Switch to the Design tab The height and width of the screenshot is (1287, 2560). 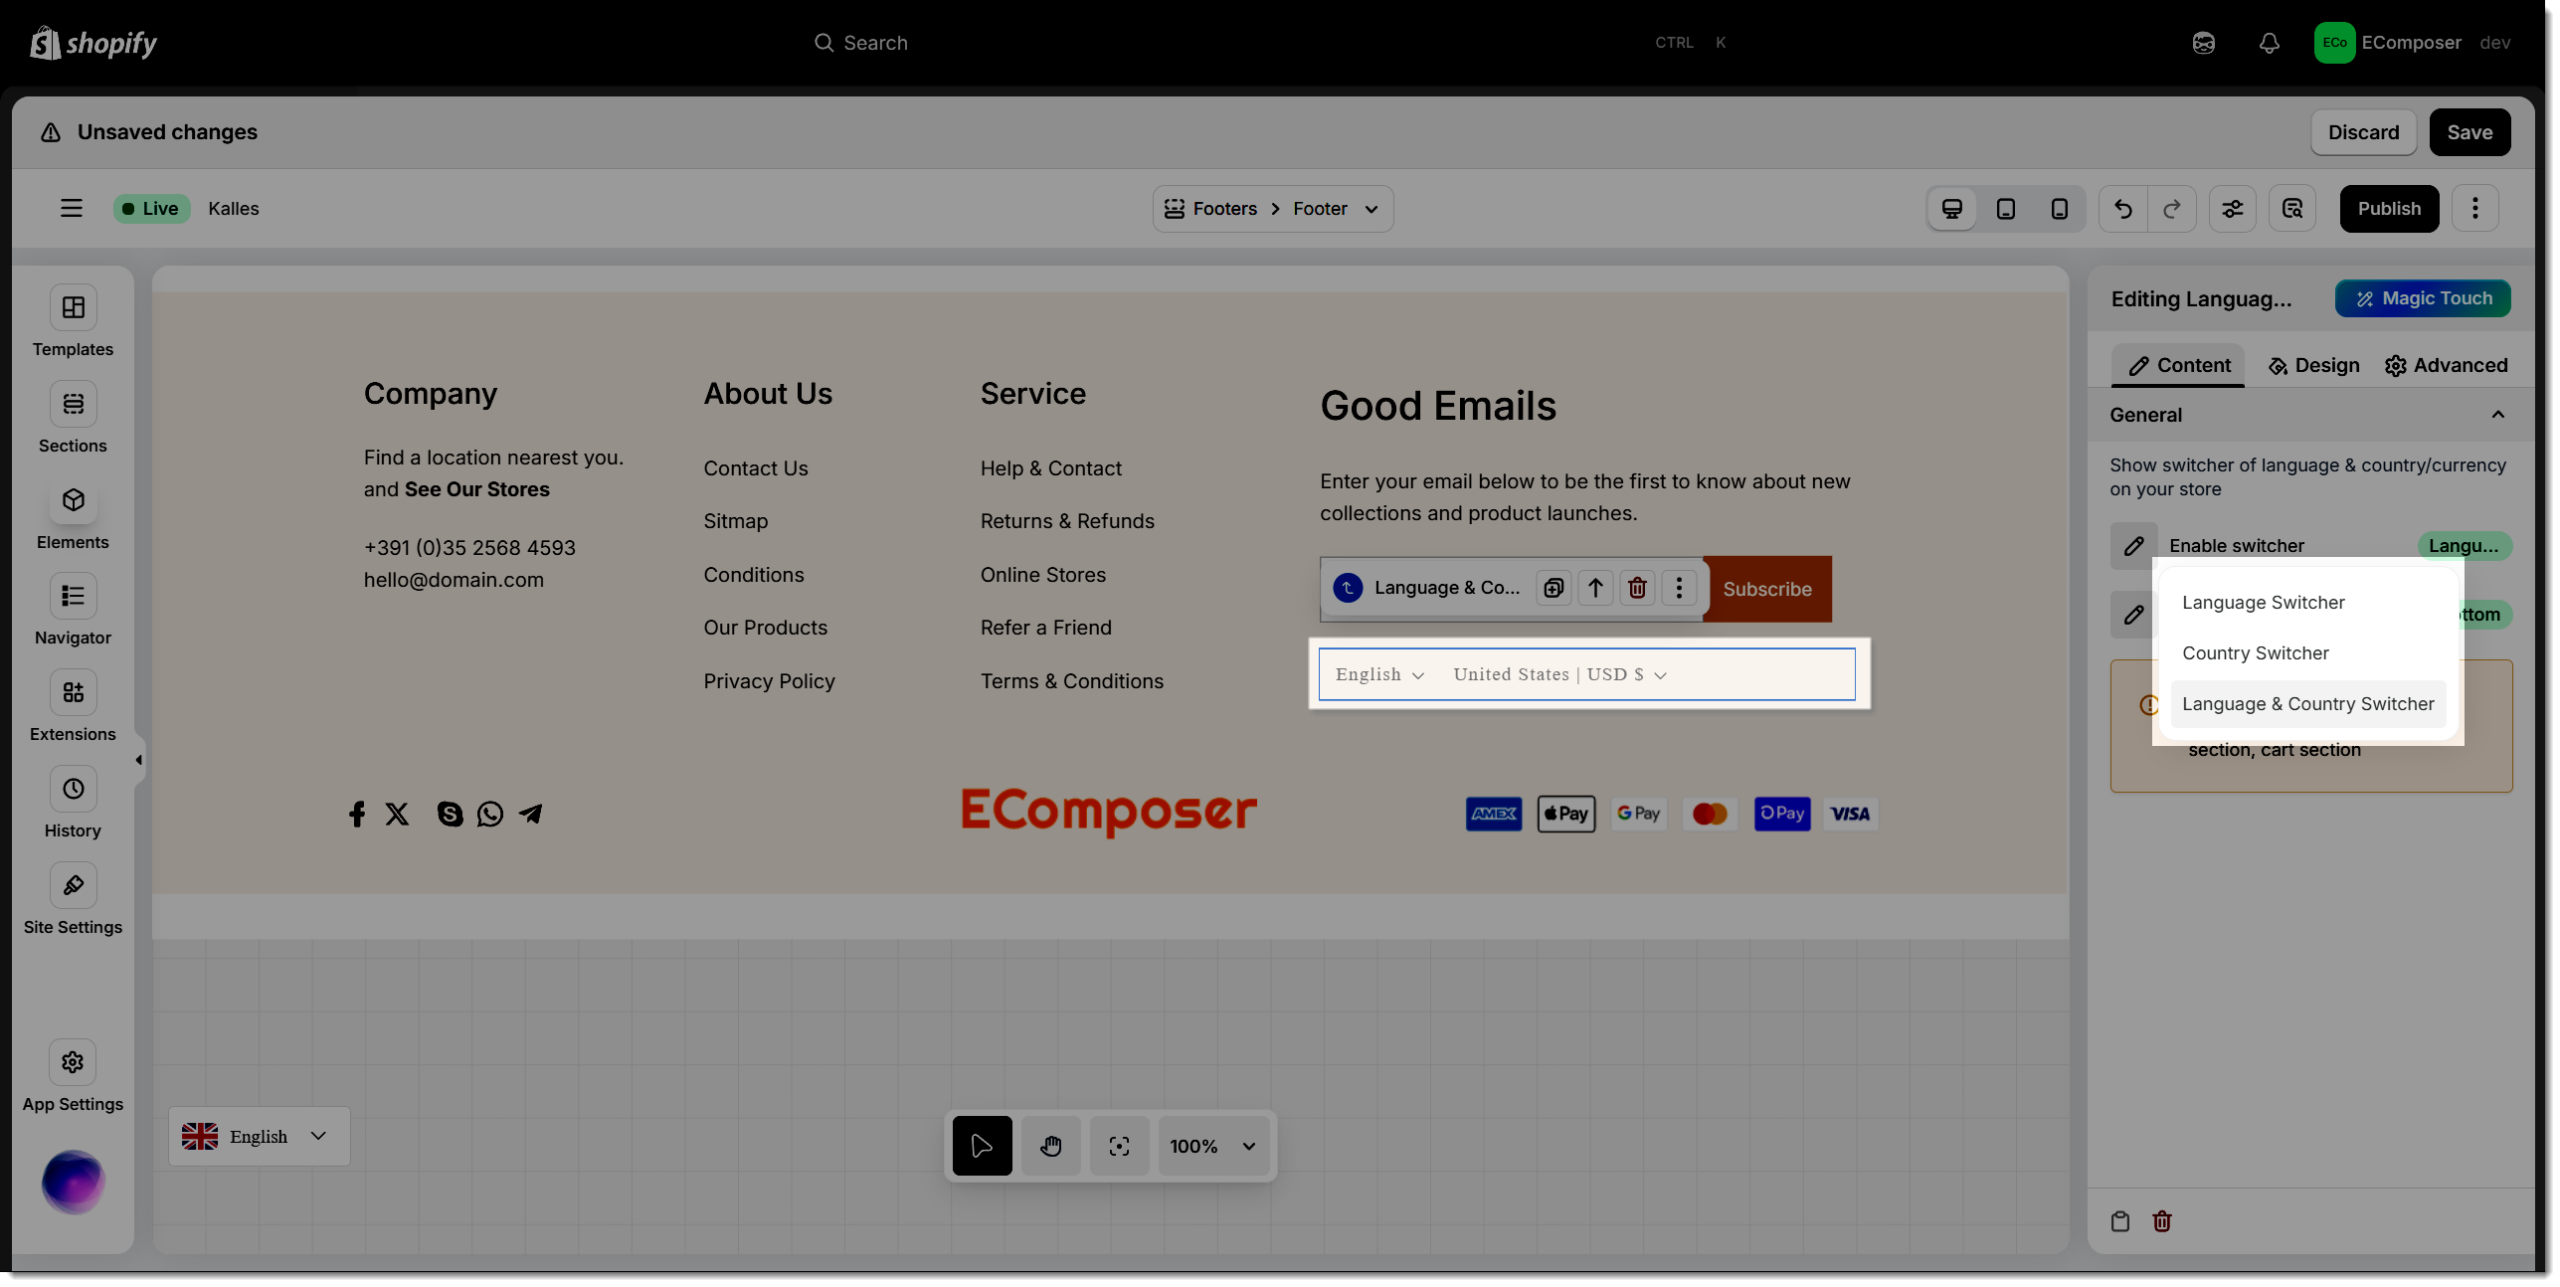coord(2313,366)
